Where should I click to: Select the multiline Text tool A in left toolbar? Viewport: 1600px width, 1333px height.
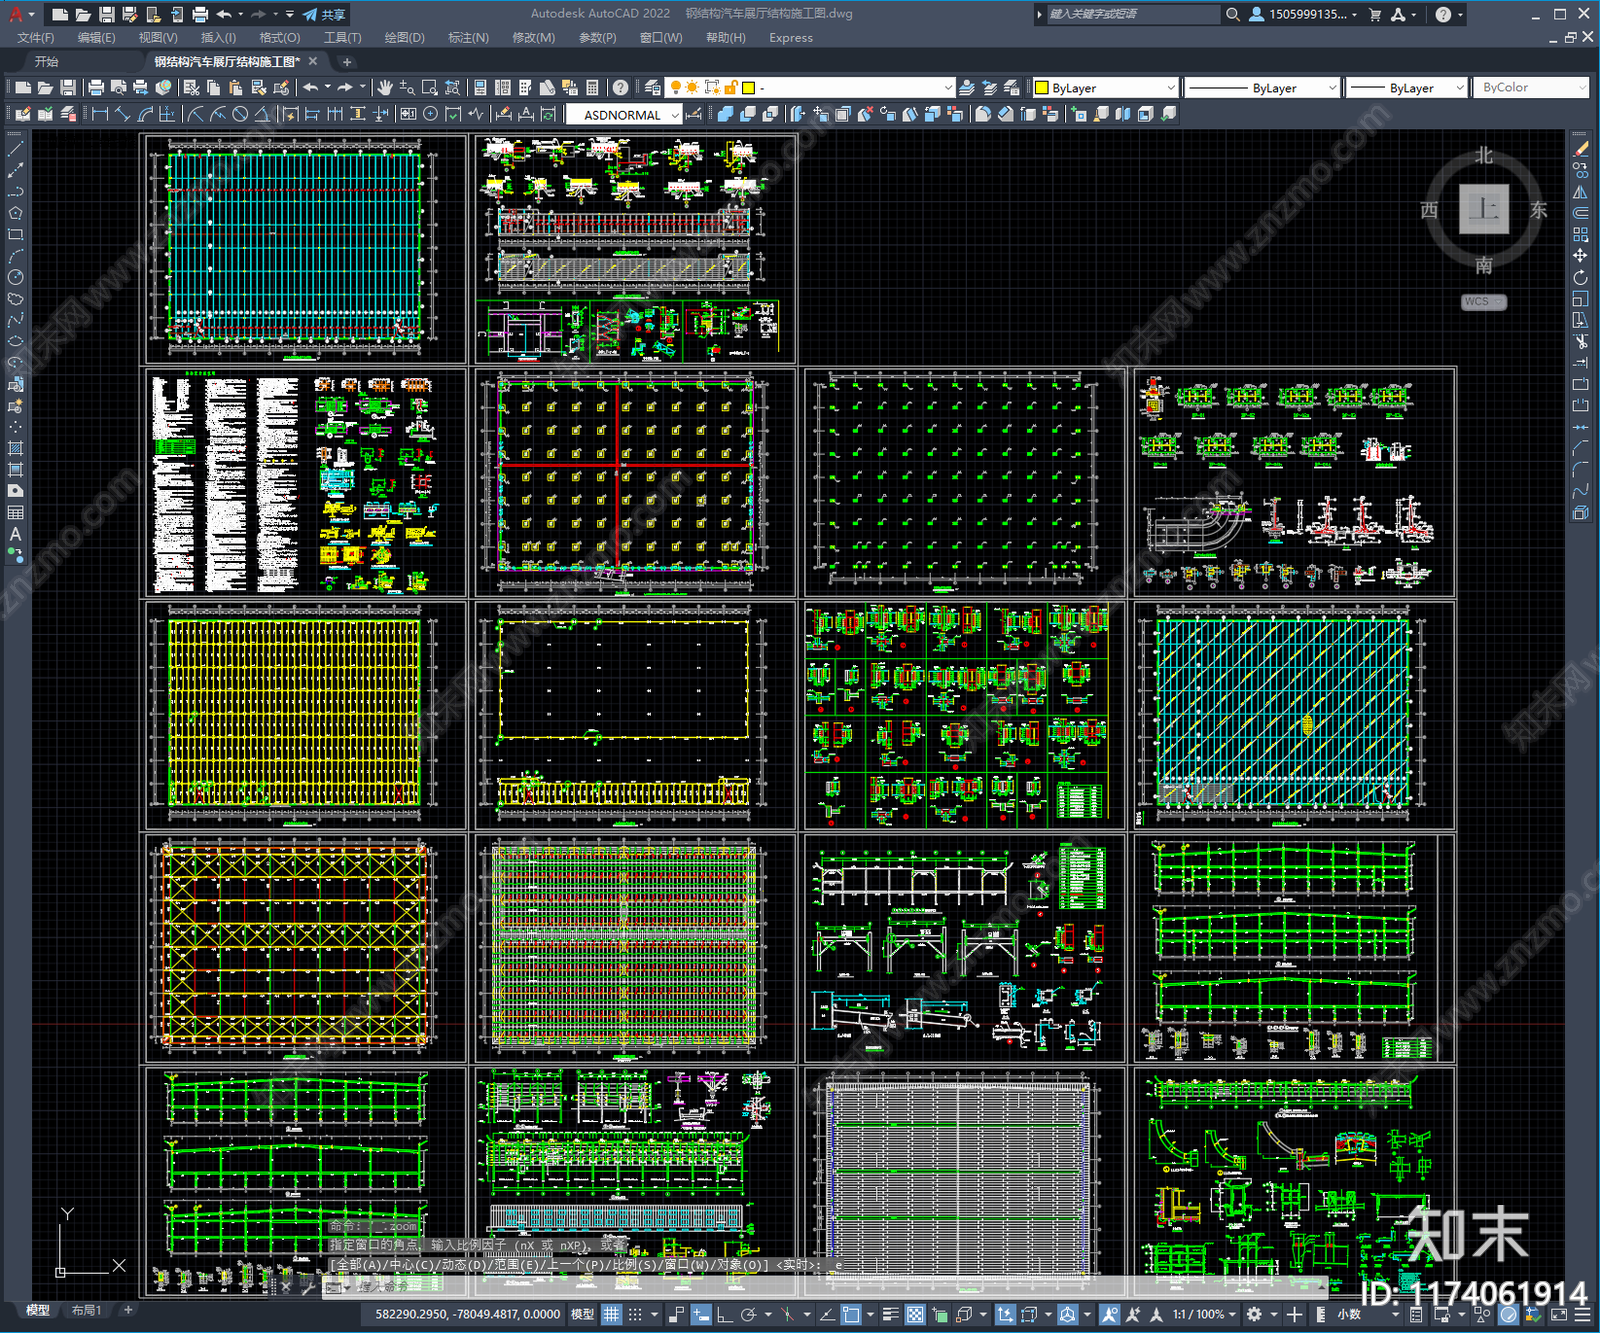coord(15,534)
